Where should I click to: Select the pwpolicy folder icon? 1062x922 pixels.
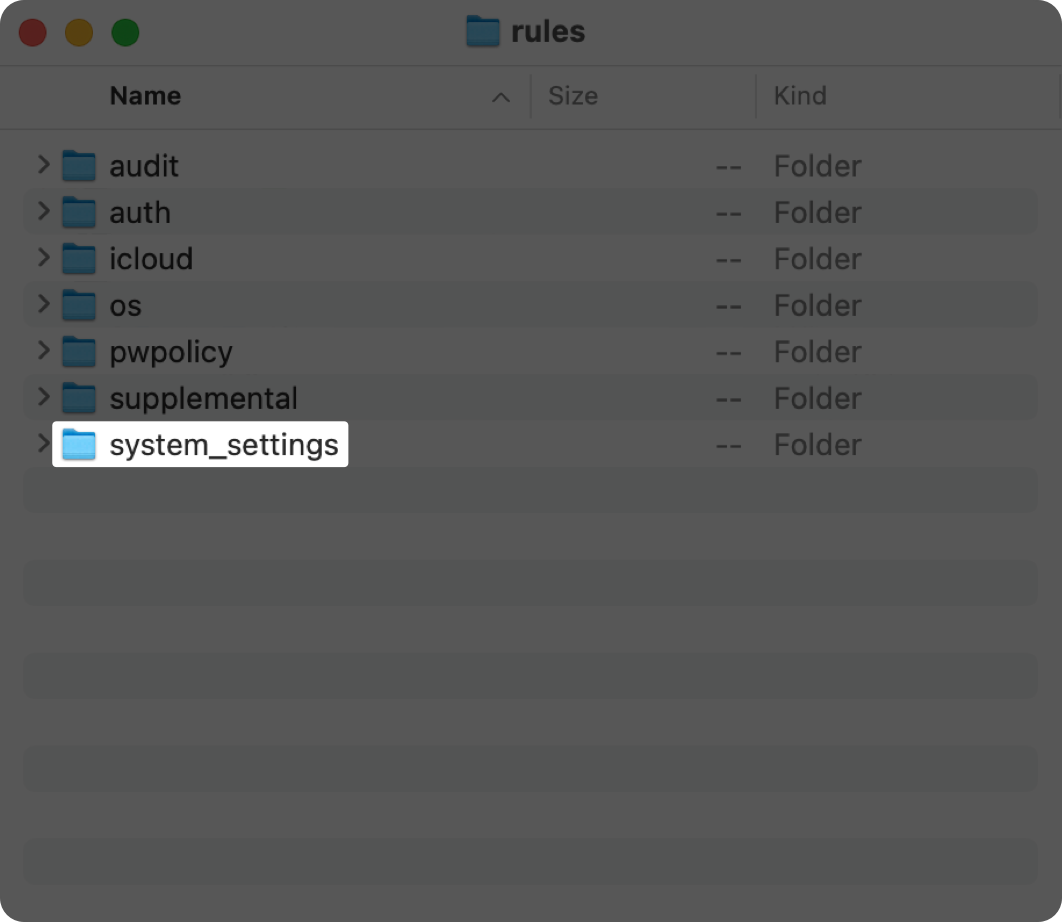[79, 352]
